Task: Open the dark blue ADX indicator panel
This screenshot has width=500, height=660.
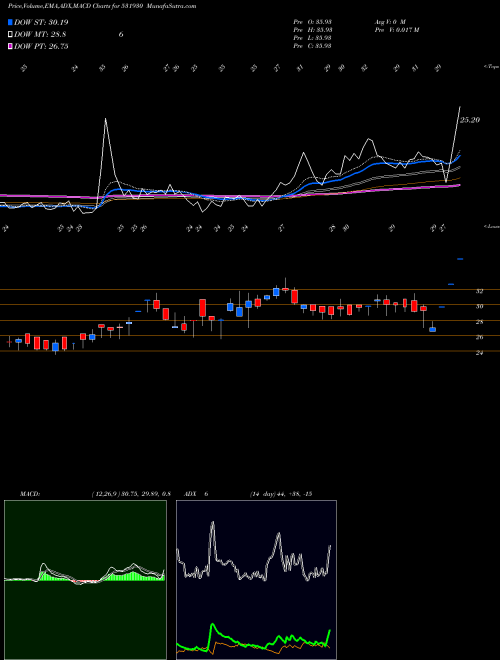Action: [256, 580]
